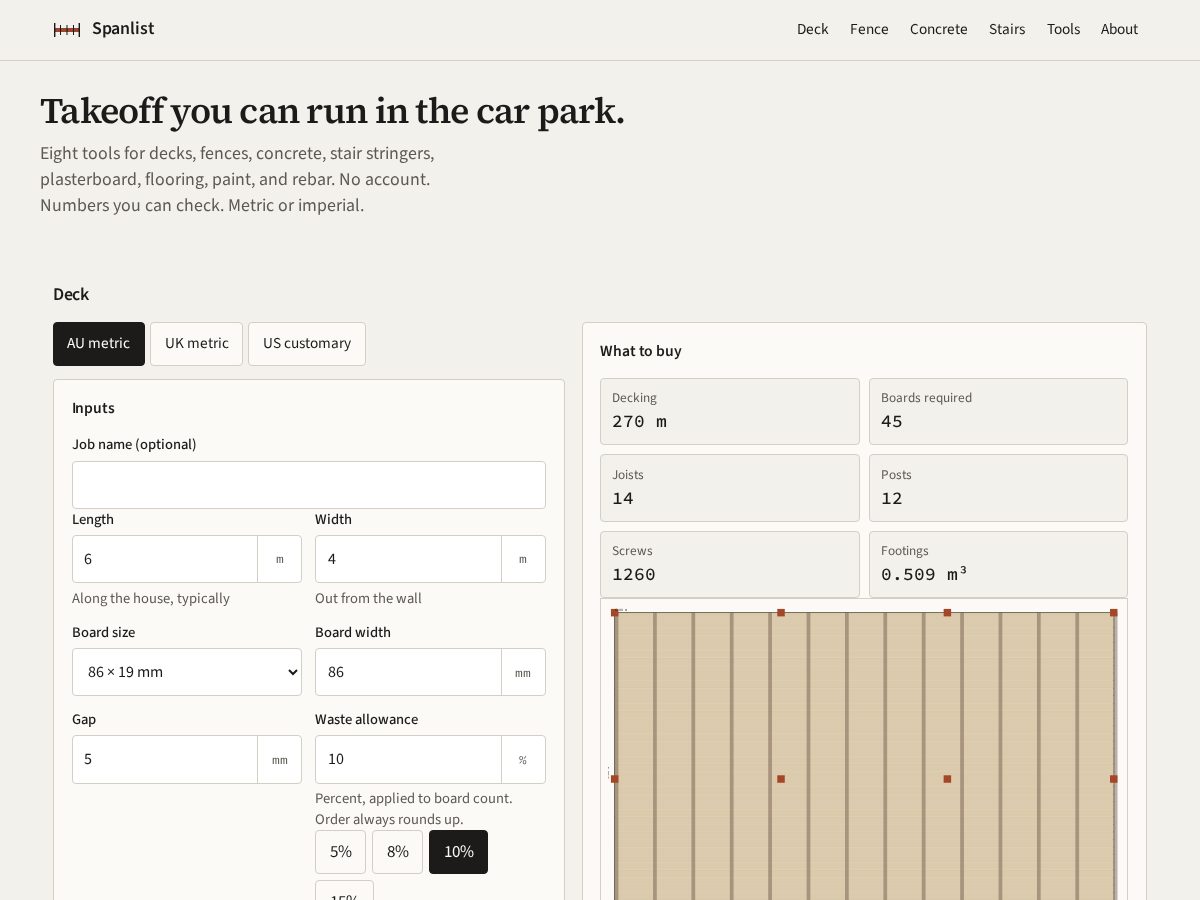This screenshot has width=1200, height=900.
Task: Select the 10% waste preset
Action: pos(458,852)
